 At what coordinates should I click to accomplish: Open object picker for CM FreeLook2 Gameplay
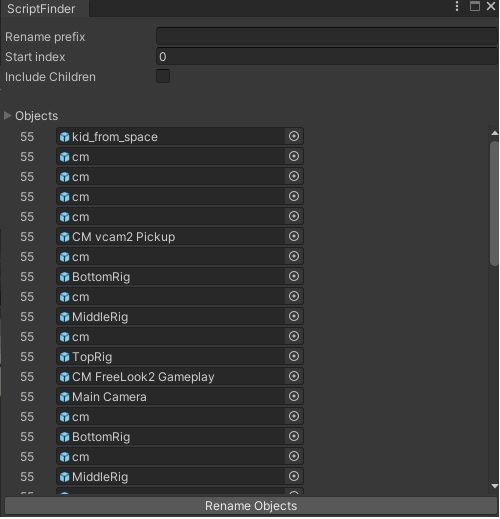point(294,376)
